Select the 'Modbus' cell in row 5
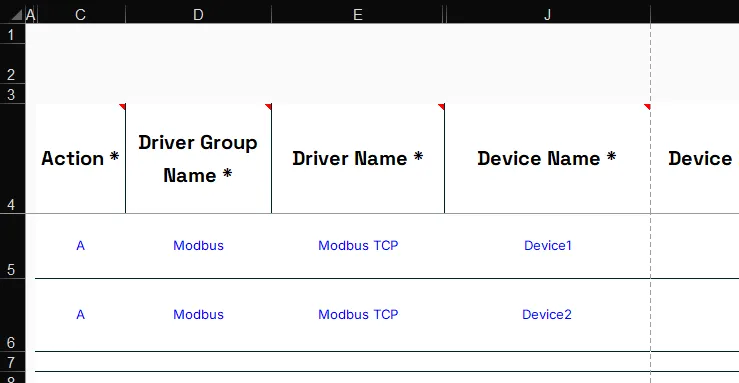 (198, 246)
